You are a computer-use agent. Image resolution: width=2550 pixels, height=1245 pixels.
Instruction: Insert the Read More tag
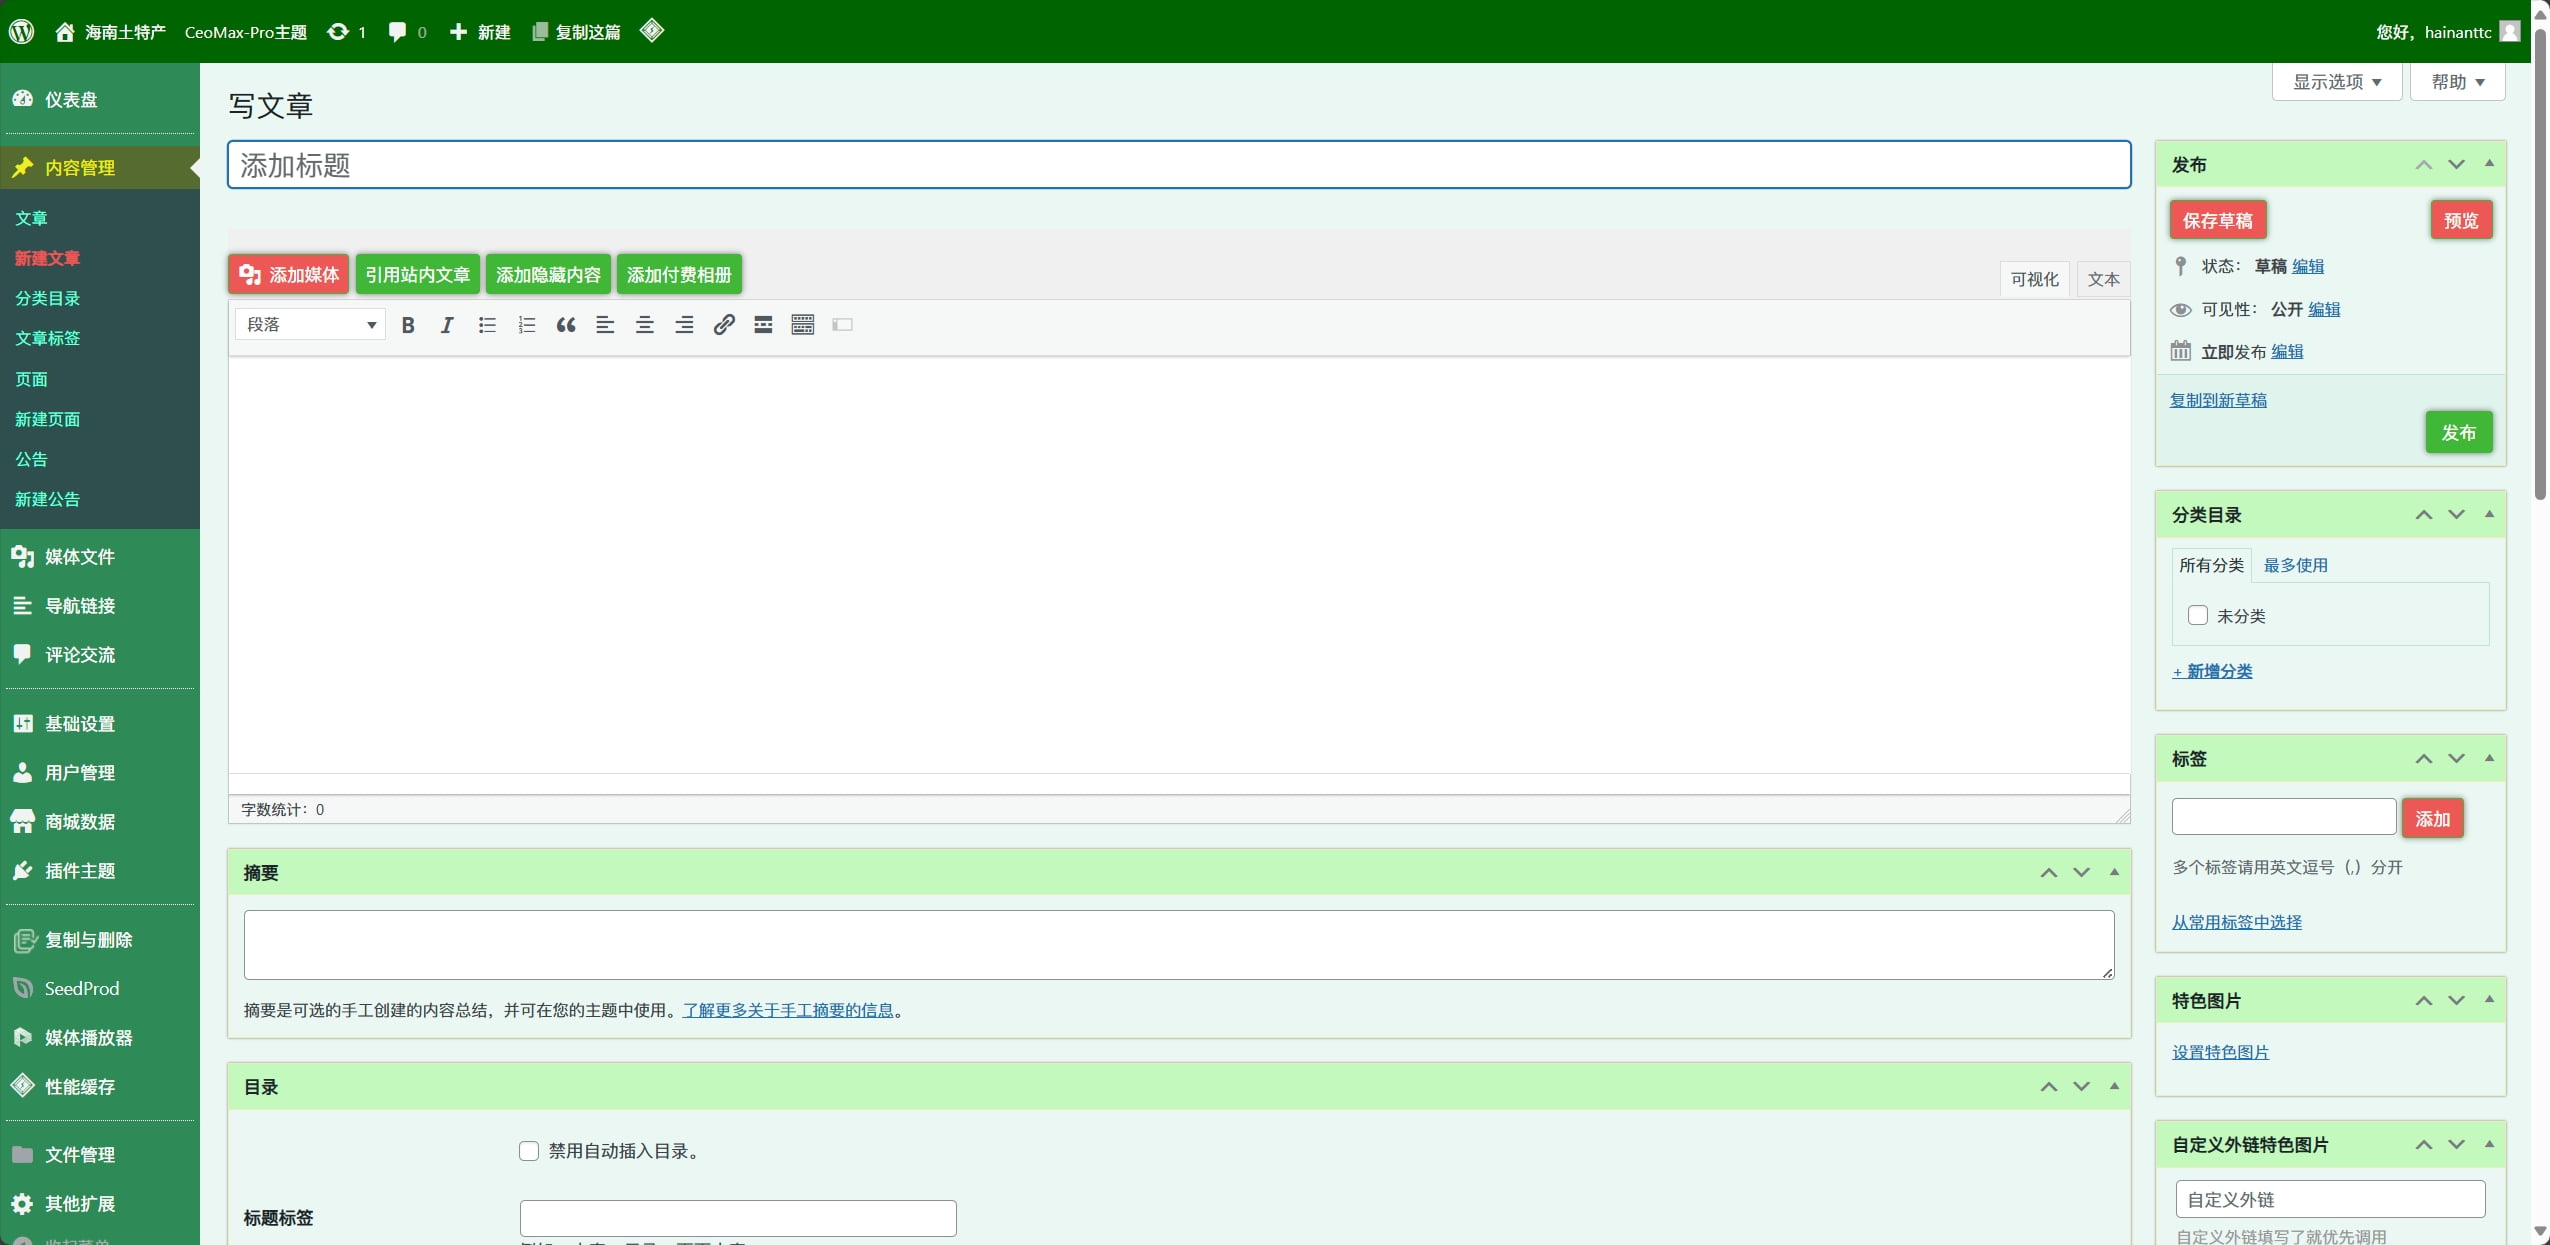pyautogui.click(x=763, y=325)
